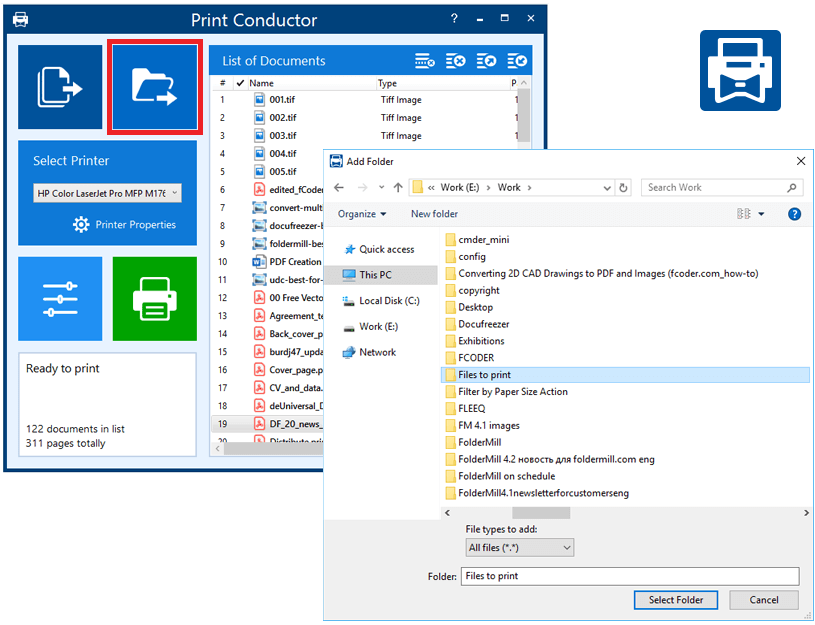815x625 pixels.
Task: Expand the File types to add dropdown
Action: coord(520,547)
